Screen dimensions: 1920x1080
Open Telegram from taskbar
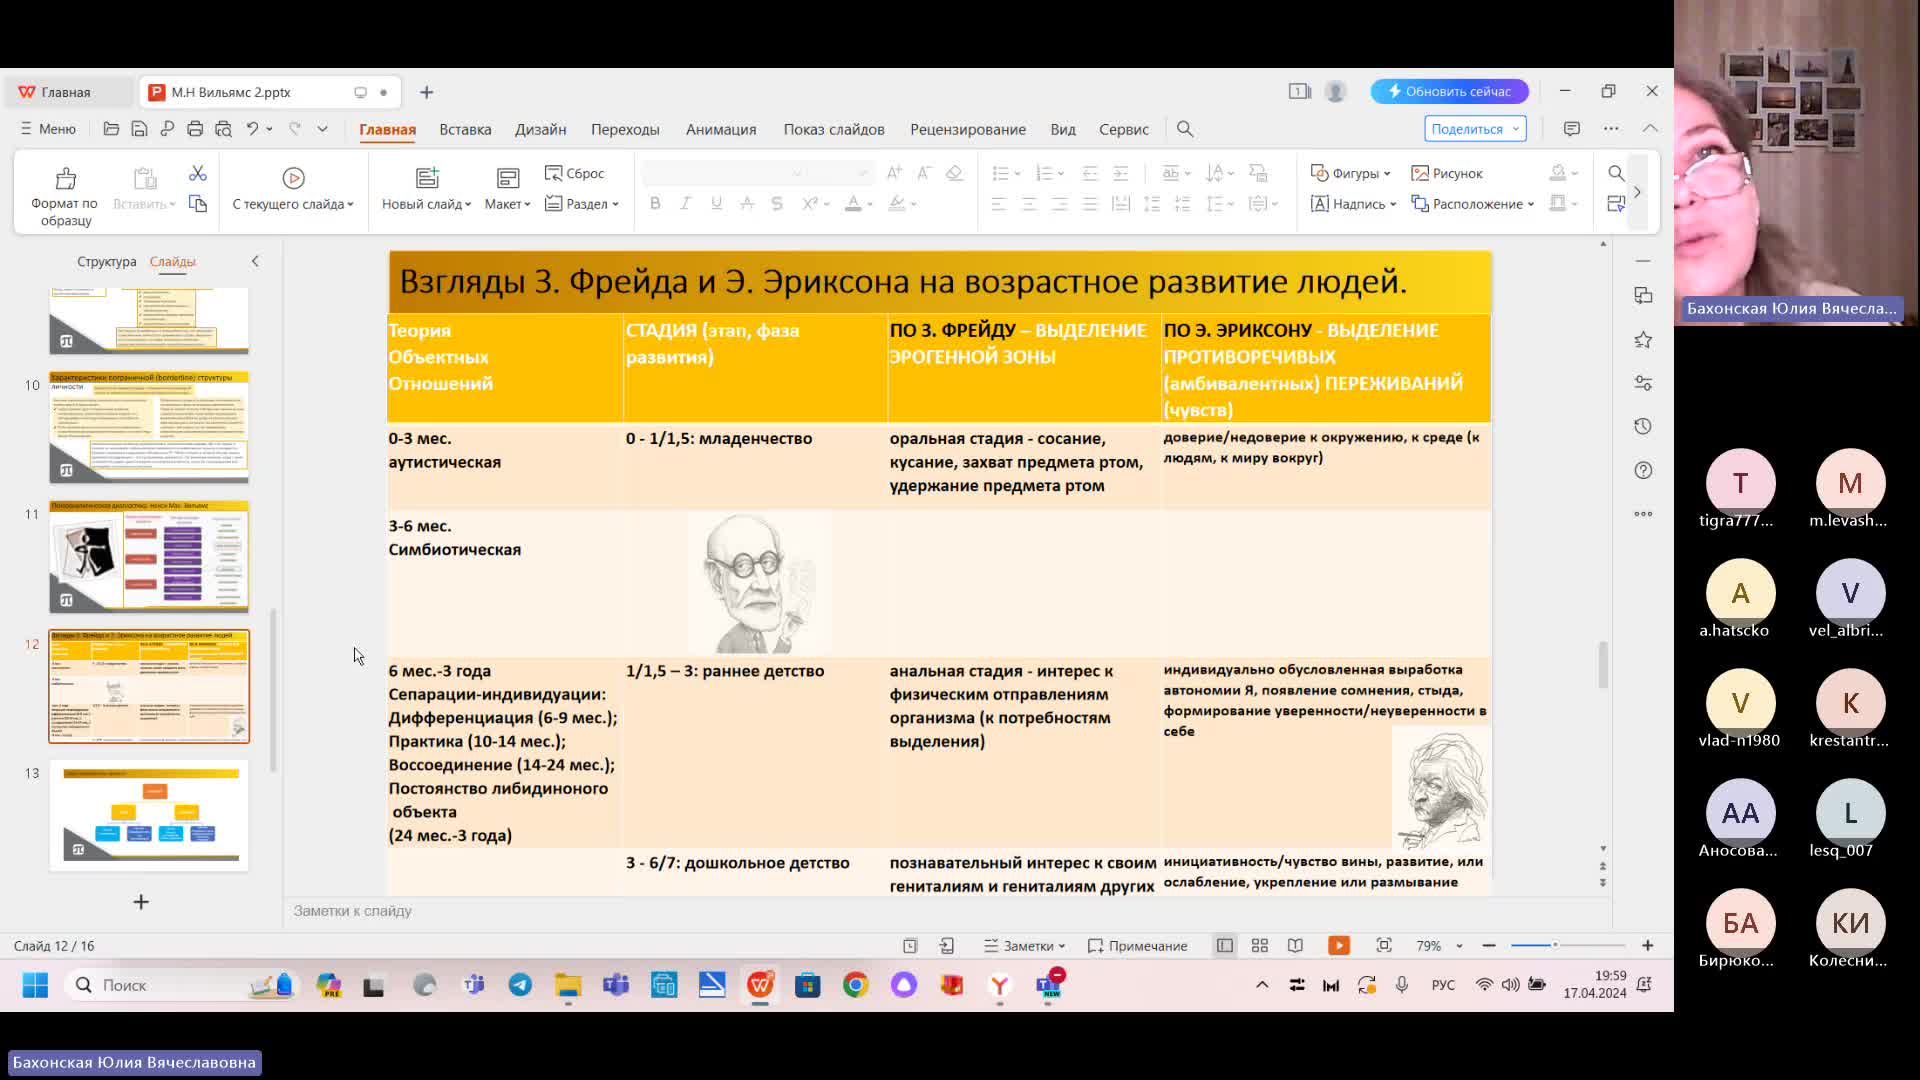pyautogui.click(x=520, y=986)
